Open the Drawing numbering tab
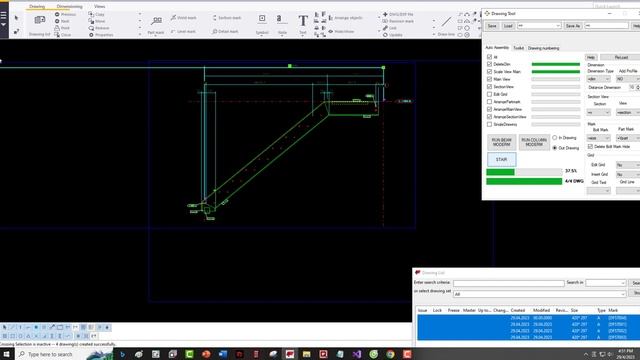The width and height of the screenshot is (640, 360). [543, 48]
